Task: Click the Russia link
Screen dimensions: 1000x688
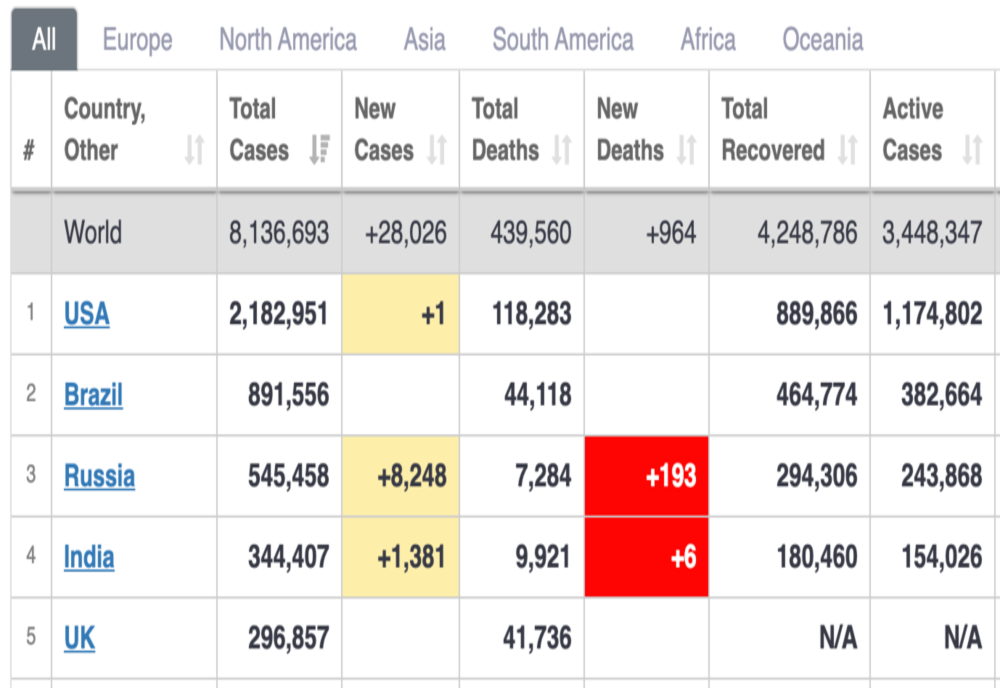Action: [99, 476]
